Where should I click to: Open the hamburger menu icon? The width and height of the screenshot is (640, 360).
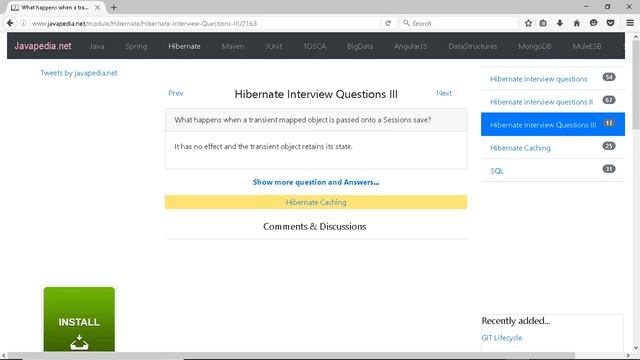point(630,23)
